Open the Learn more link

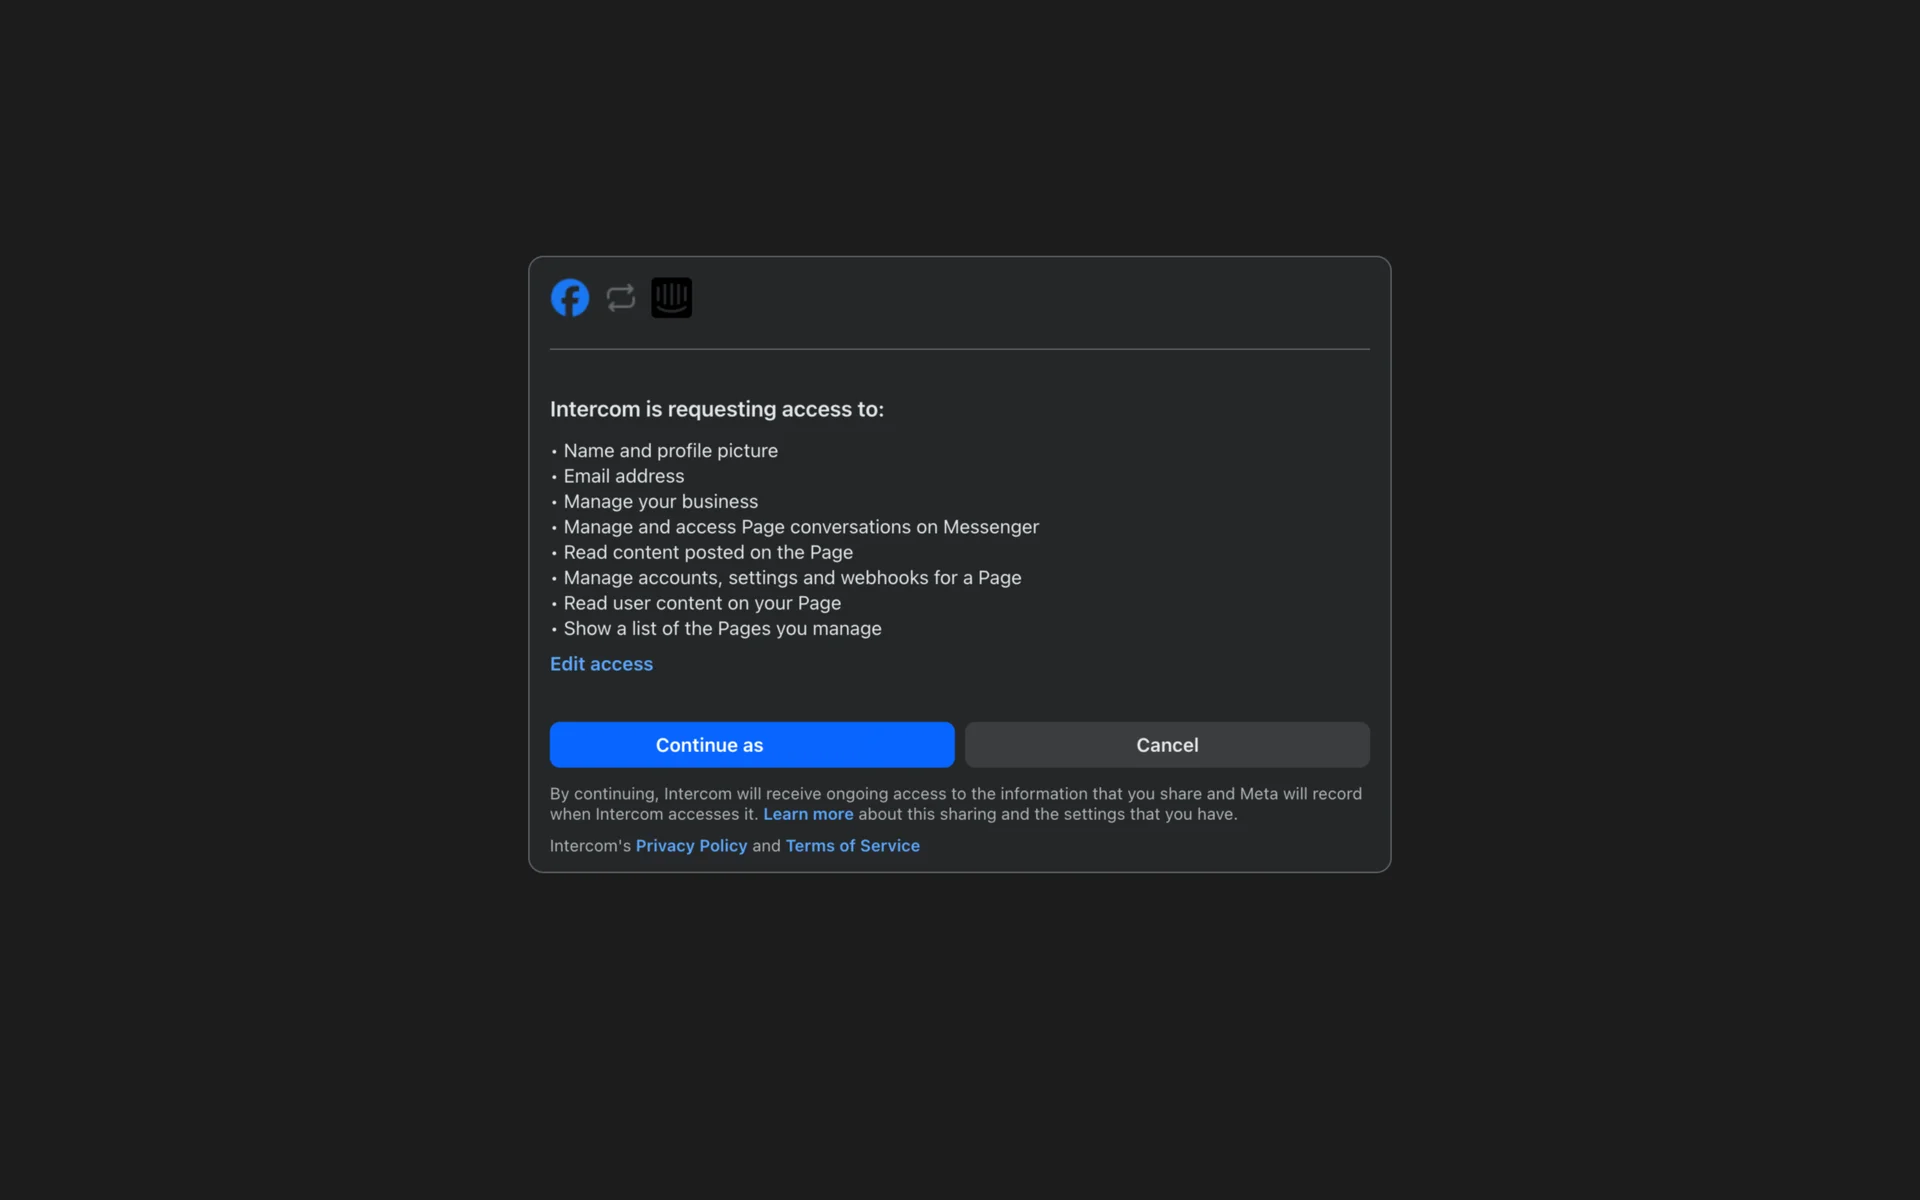tap(808, 814)
